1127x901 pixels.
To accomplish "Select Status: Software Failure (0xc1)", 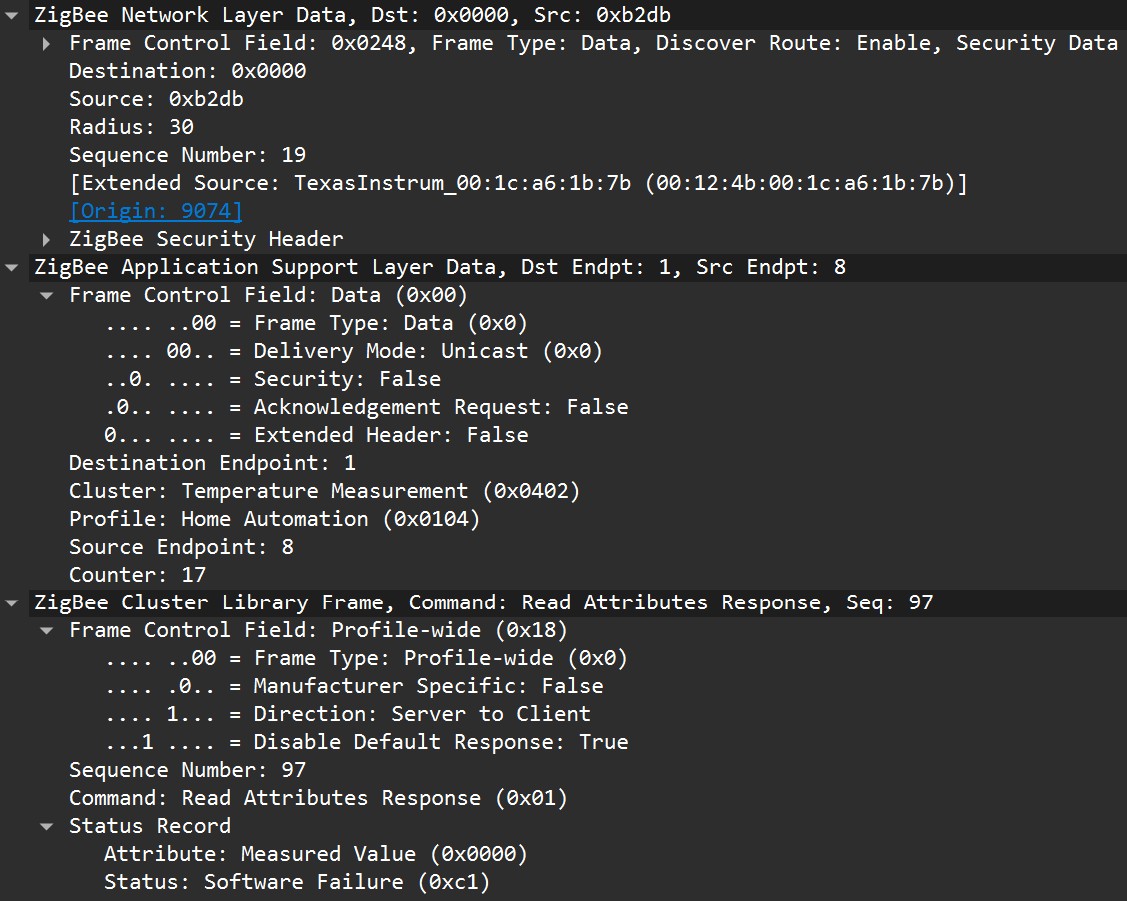I will 297,882.
